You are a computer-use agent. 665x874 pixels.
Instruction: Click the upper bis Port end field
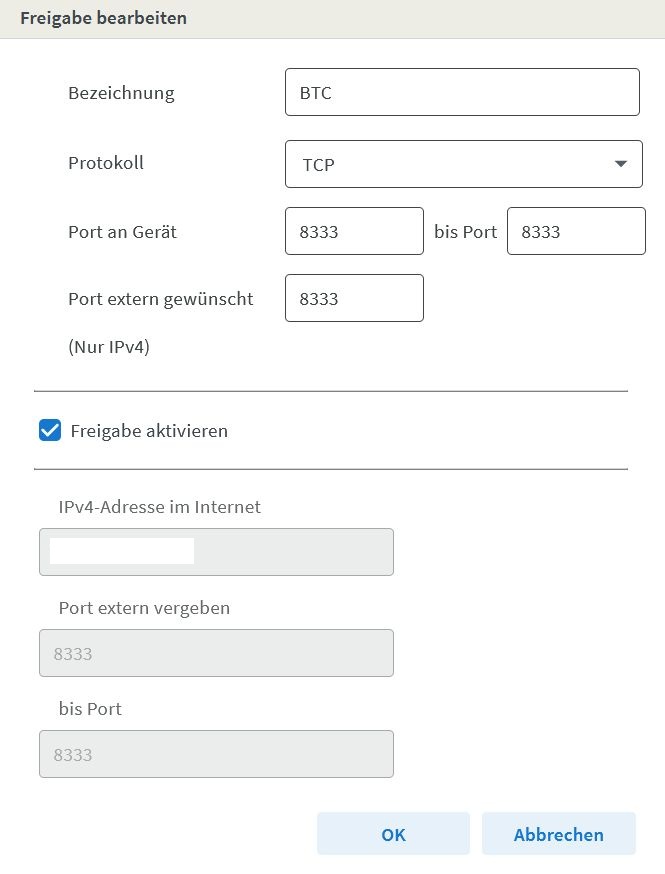576,232
